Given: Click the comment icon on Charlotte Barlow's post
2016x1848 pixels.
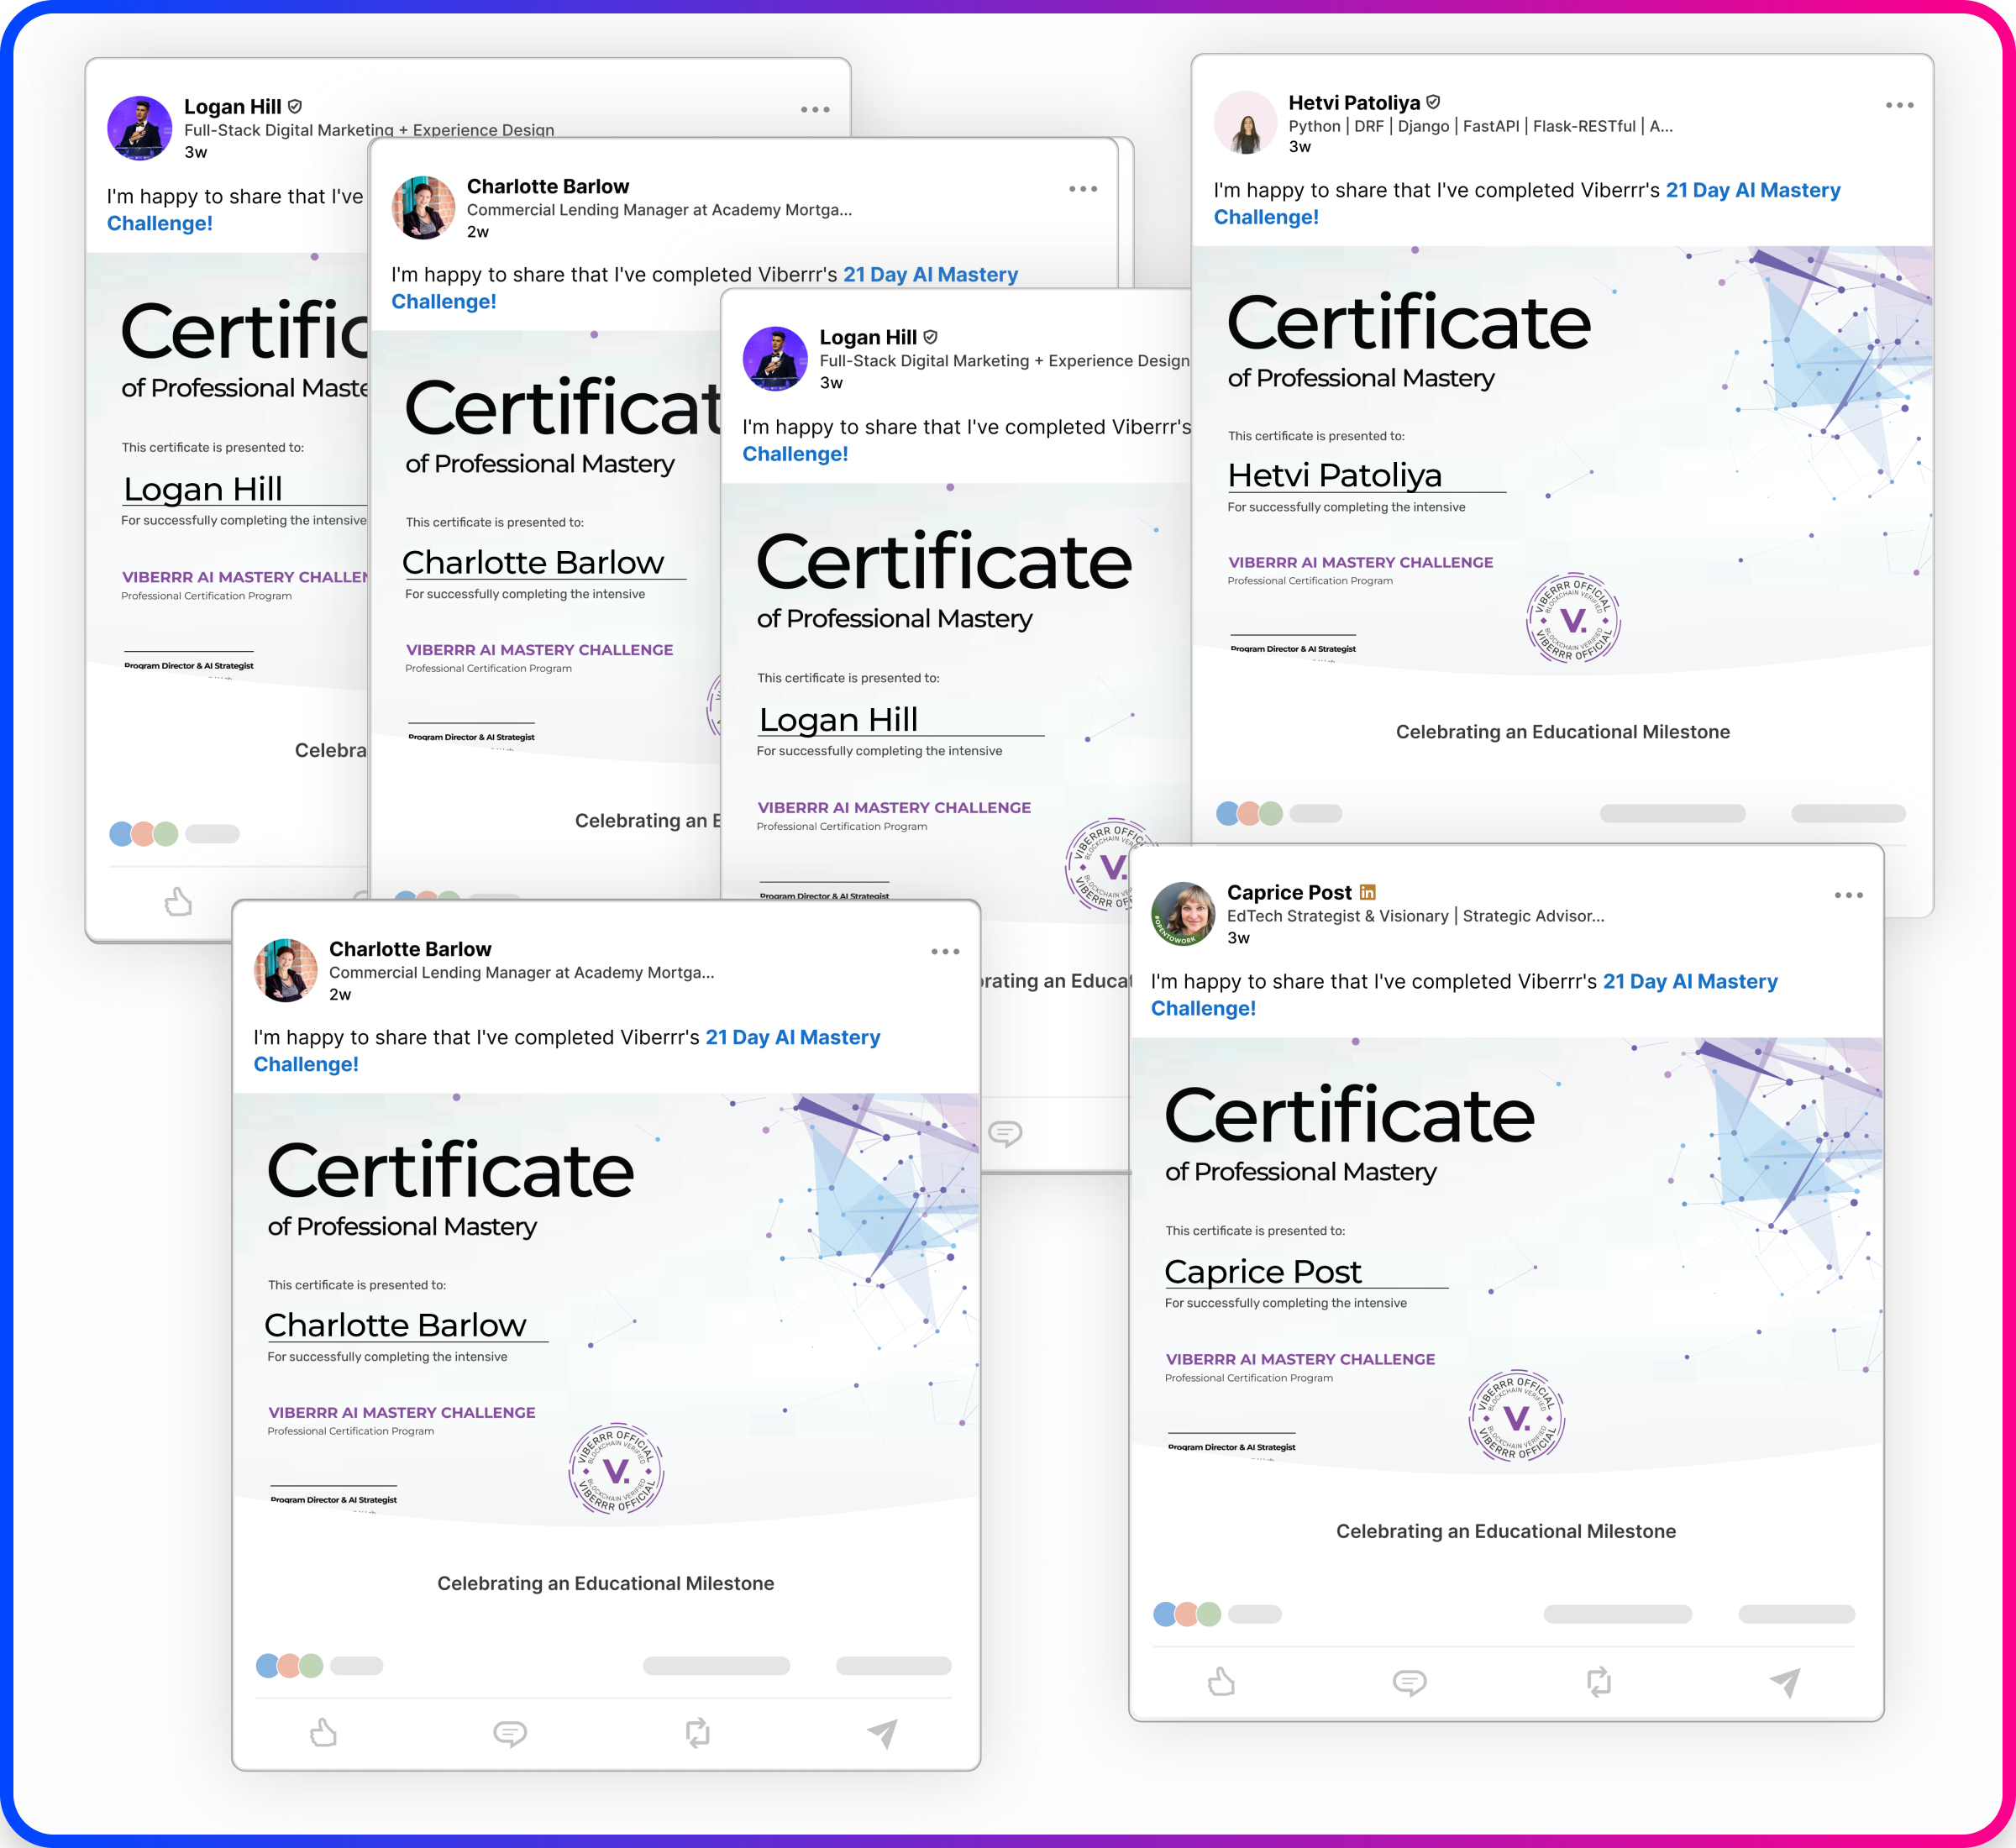Looking at the screenshot, I should (x=510, y=1733).
